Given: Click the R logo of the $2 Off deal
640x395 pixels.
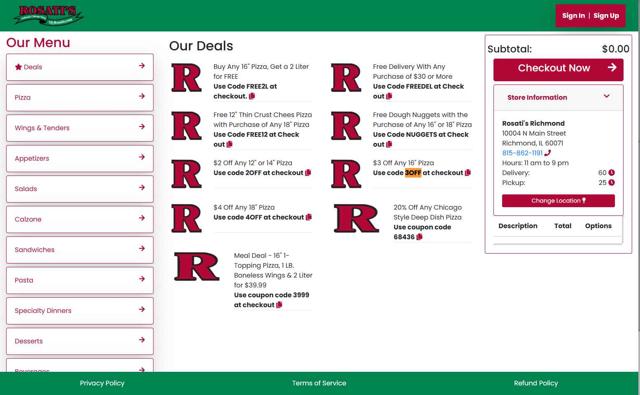Looking at the screenshot, I should [x=187, y=174].
